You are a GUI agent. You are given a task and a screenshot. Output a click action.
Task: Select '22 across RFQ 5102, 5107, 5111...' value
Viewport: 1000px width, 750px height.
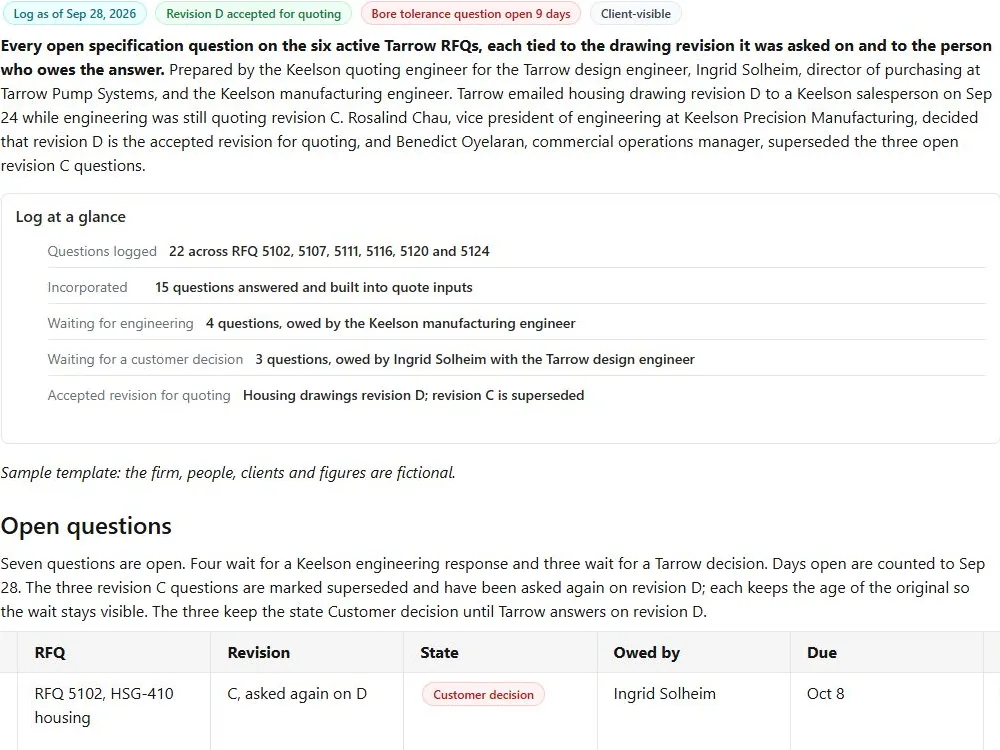(329, 251)
